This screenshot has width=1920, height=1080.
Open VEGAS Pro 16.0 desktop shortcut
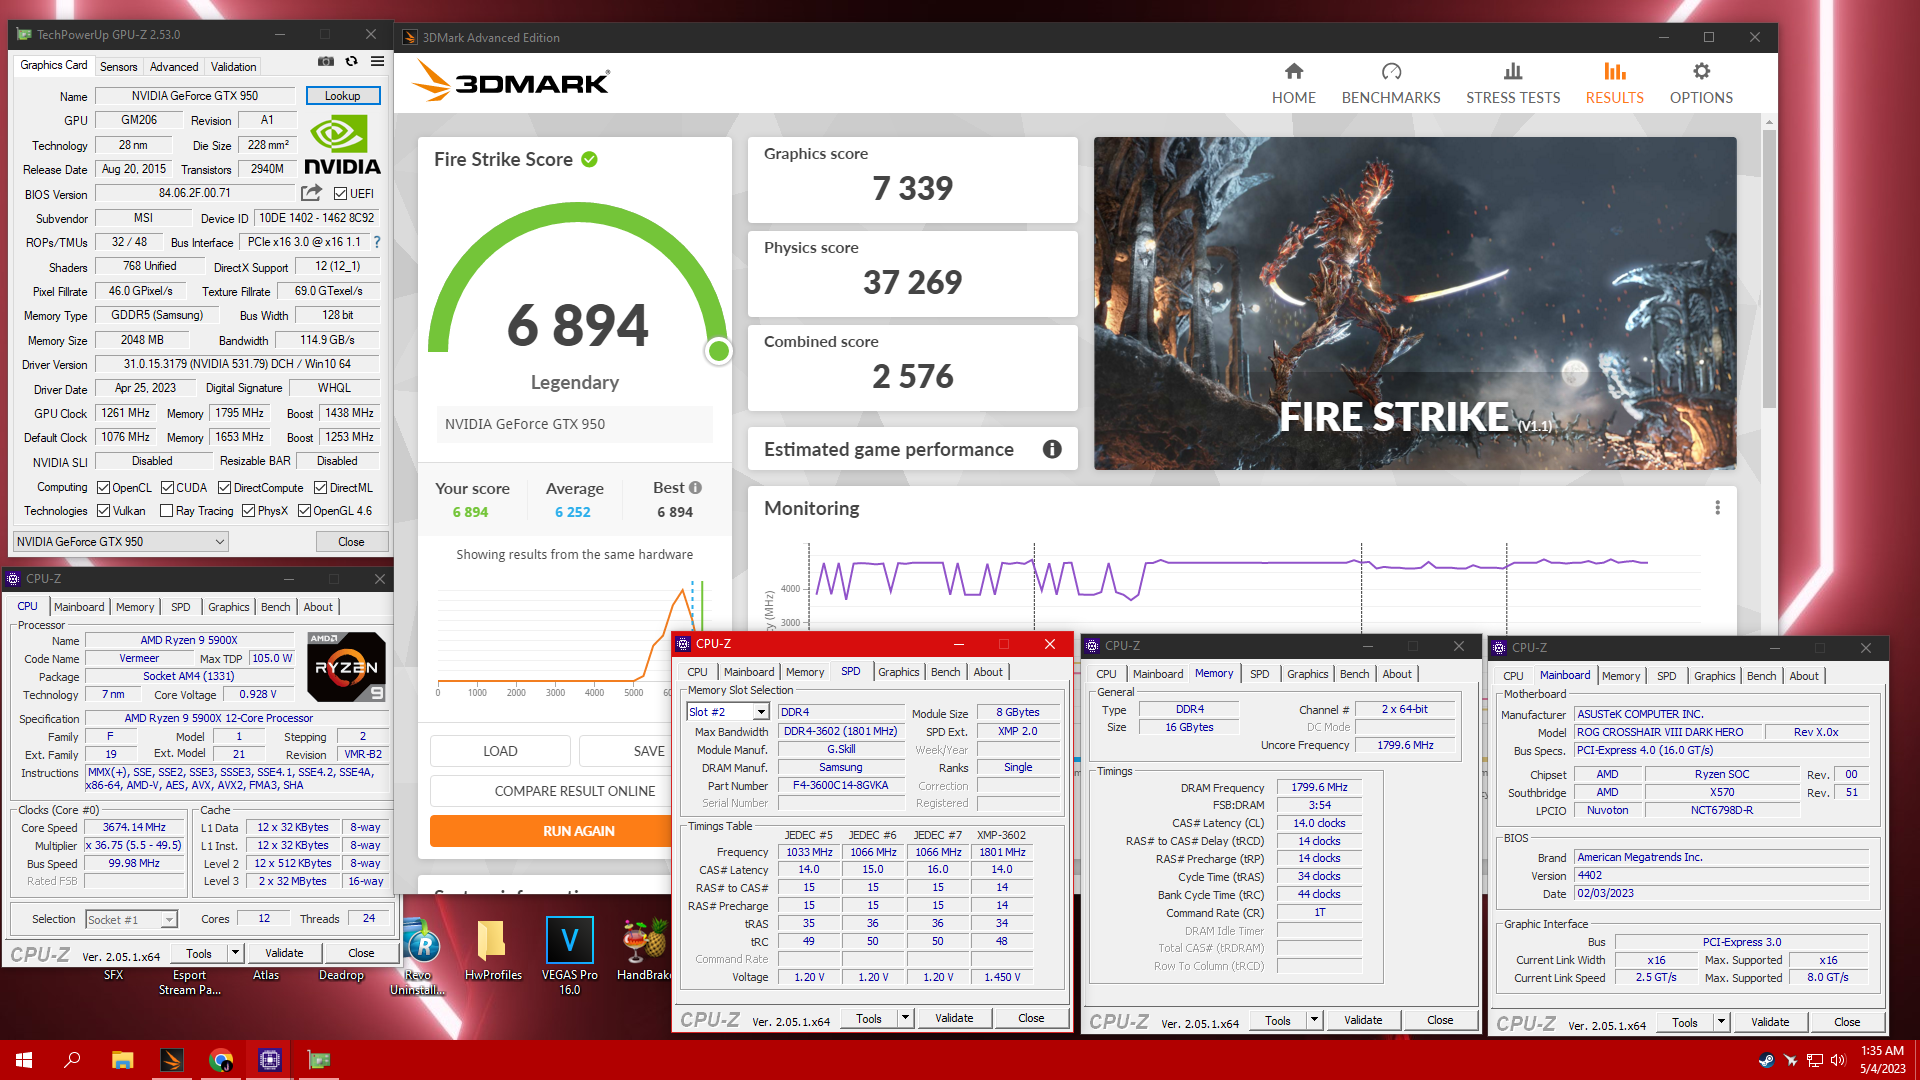(x=569, y=955)
